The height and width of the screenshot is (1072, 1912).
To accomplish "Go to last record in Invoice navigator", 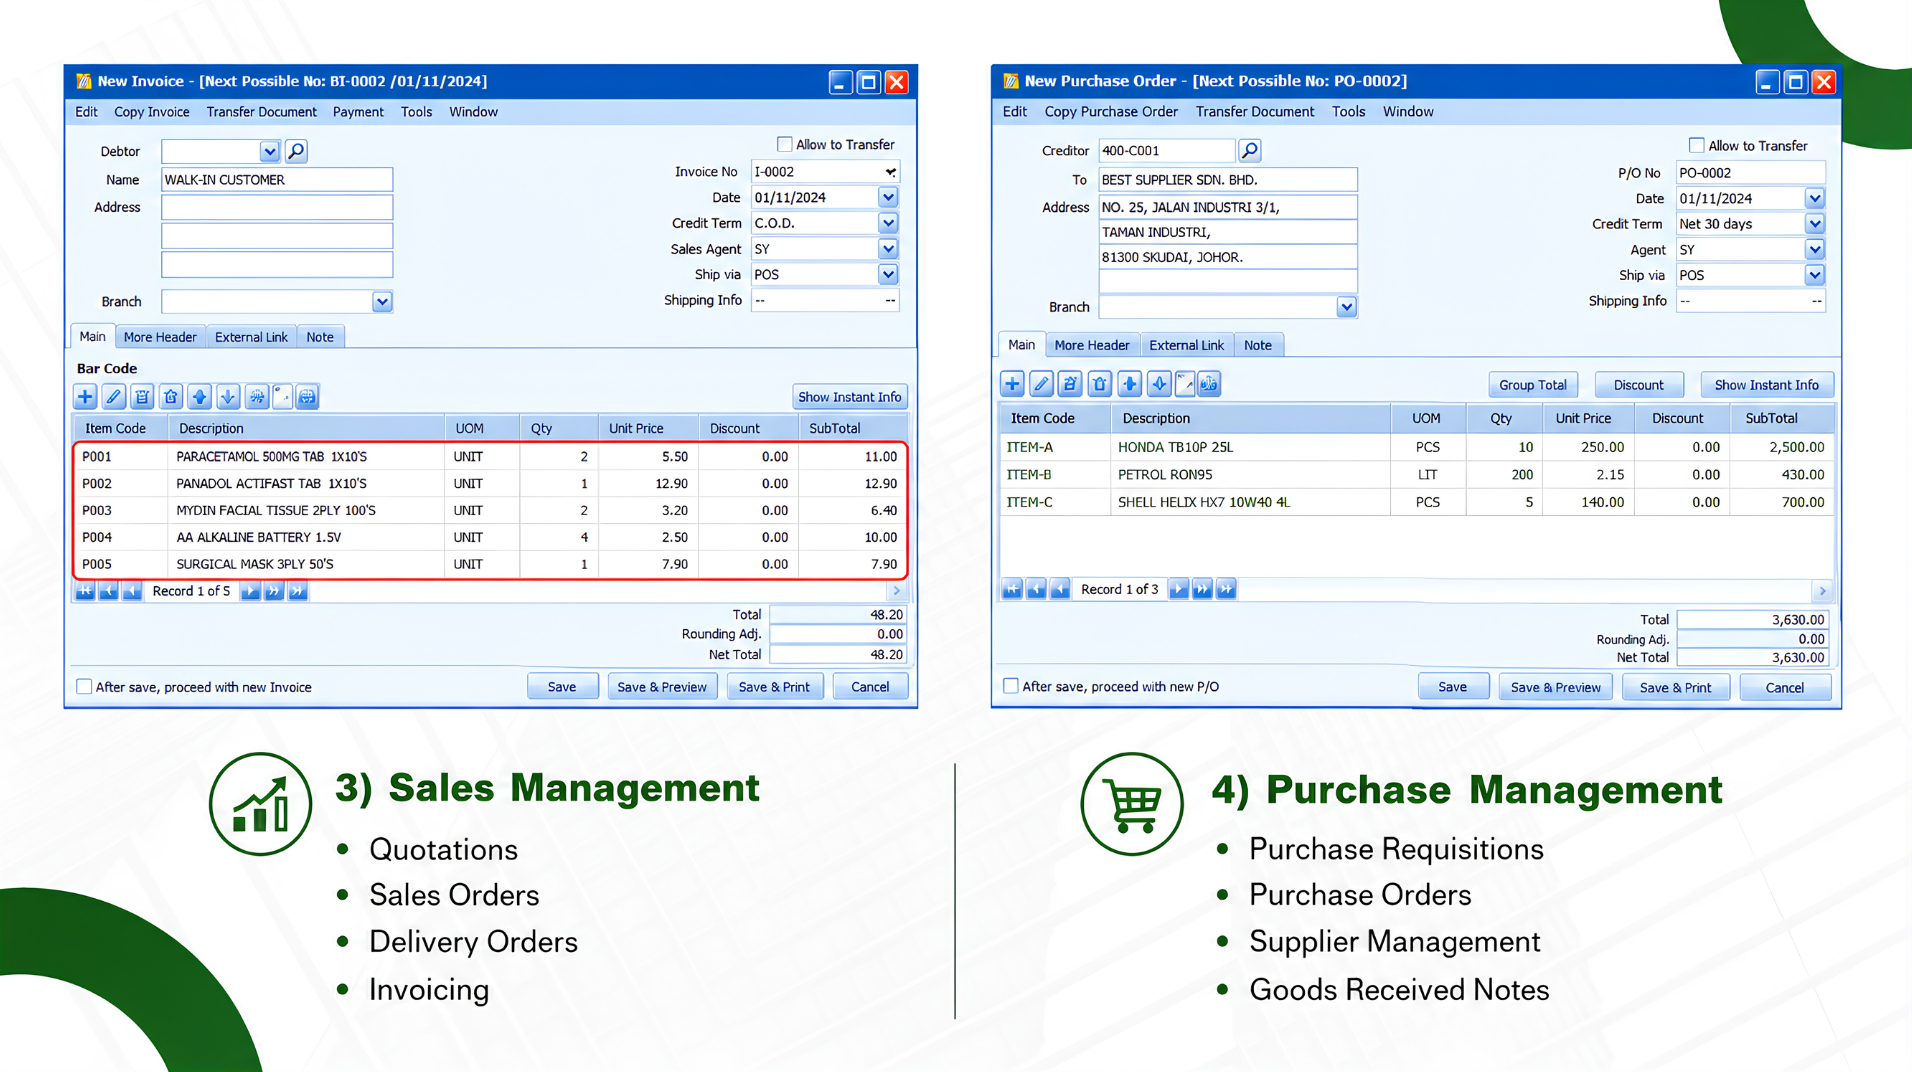I will point(298,591).
